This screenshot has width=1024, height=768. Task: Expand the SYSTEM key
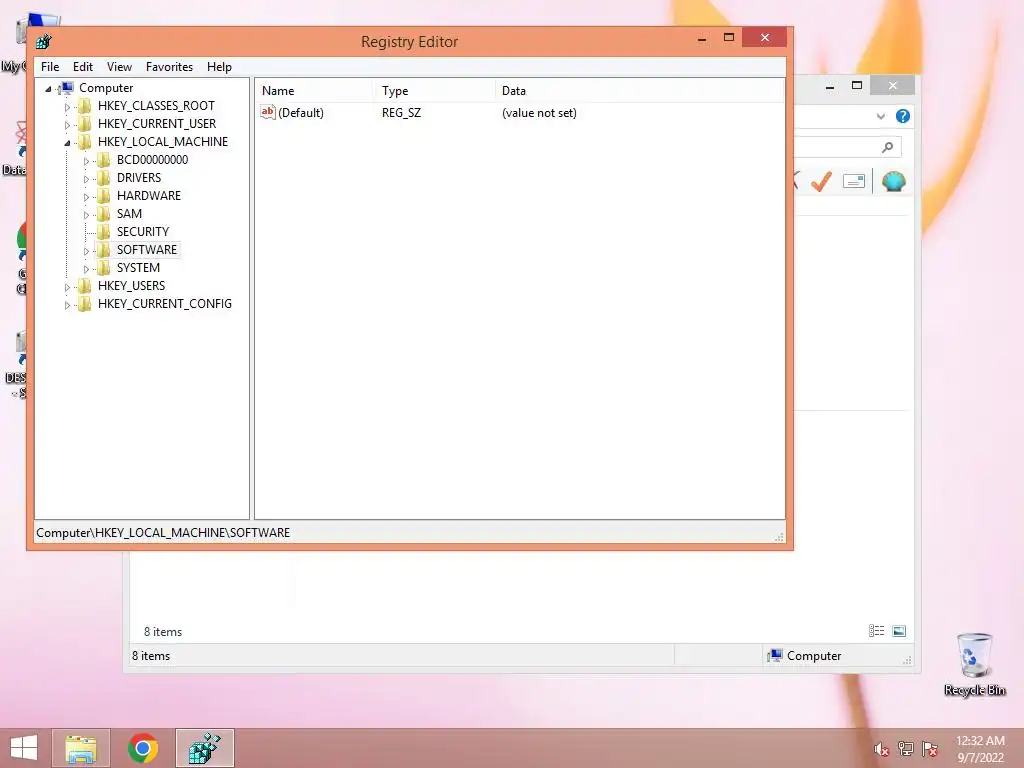86,268
